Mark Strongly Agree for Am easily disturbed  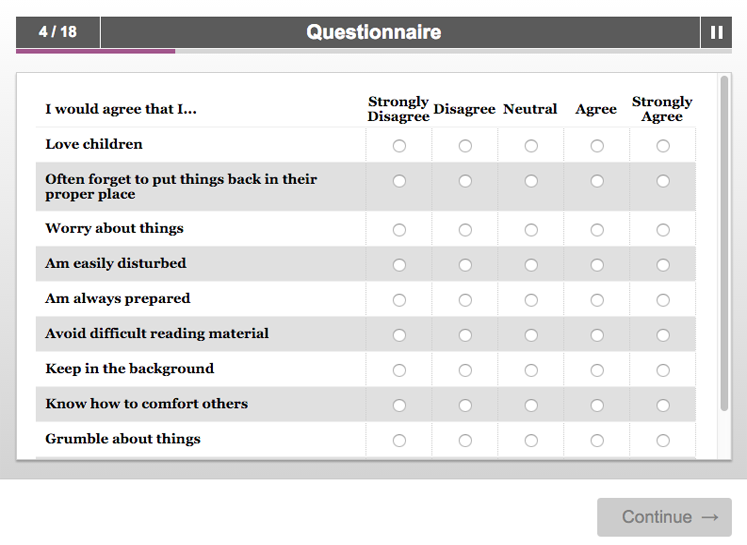663,265
